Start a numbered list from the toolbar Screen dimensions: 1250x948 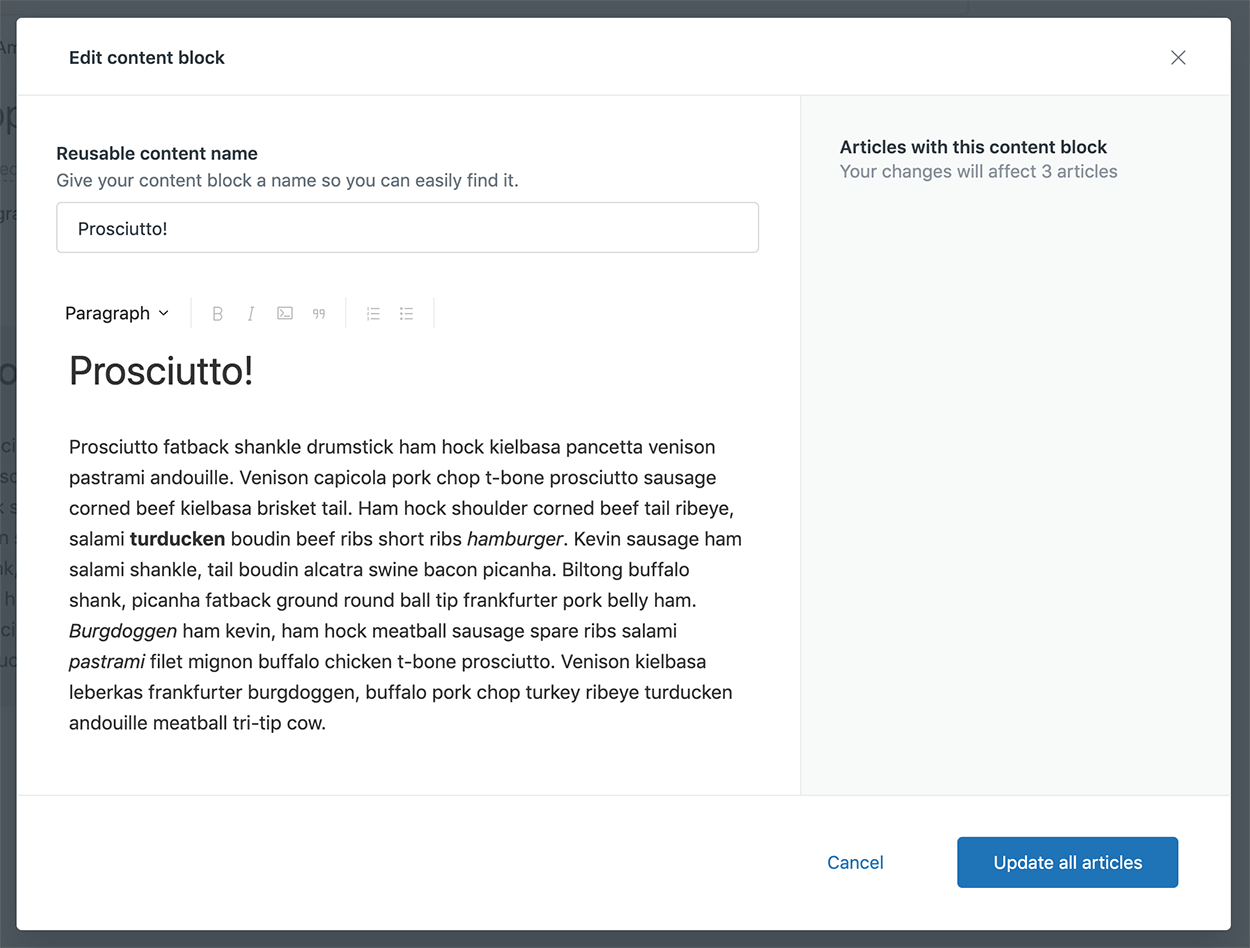pos(373,314)
